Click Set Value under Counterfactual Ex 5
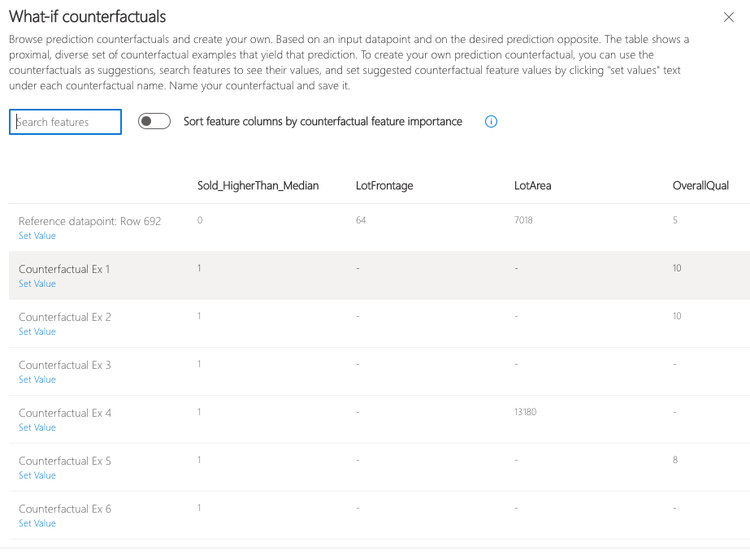This screenshot has width=750, height=559. [x=37, y=476]
